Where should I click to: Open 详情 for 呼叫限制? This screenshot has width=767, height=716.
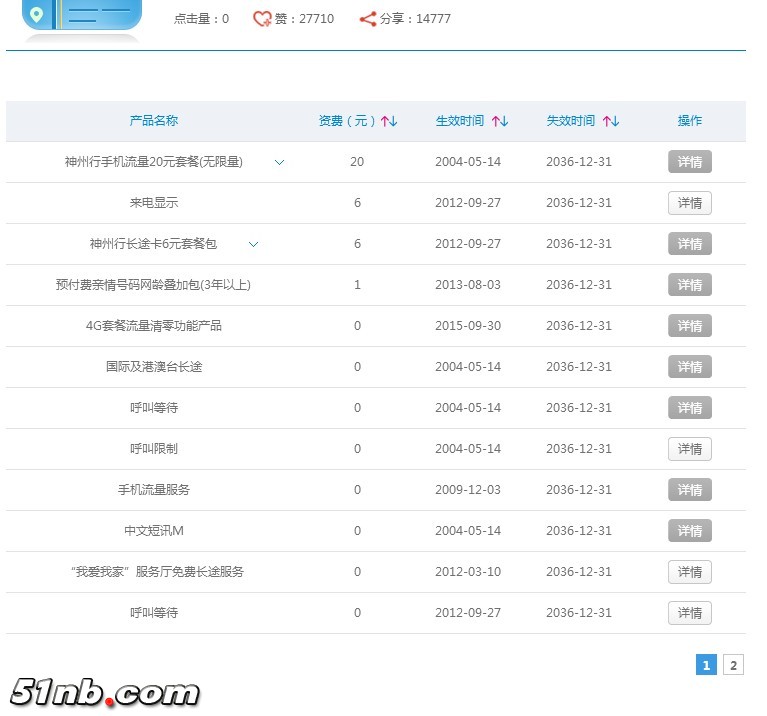(x=690, y=449)
